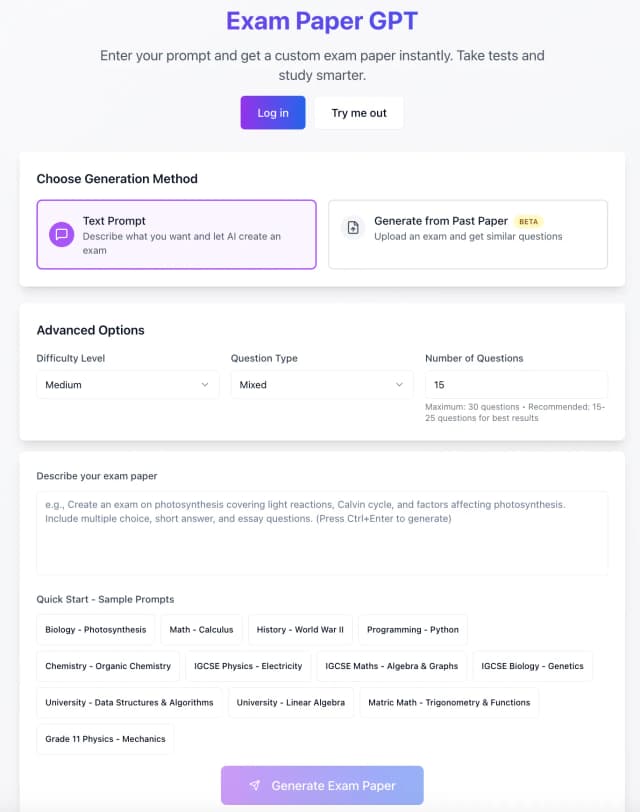Image resolution: width=640 pixels, height=812 pixels.
Task: Choose Grade 11 Physics - Mechanics prompt
Action: pyautogui.click(x=105, y=739)
